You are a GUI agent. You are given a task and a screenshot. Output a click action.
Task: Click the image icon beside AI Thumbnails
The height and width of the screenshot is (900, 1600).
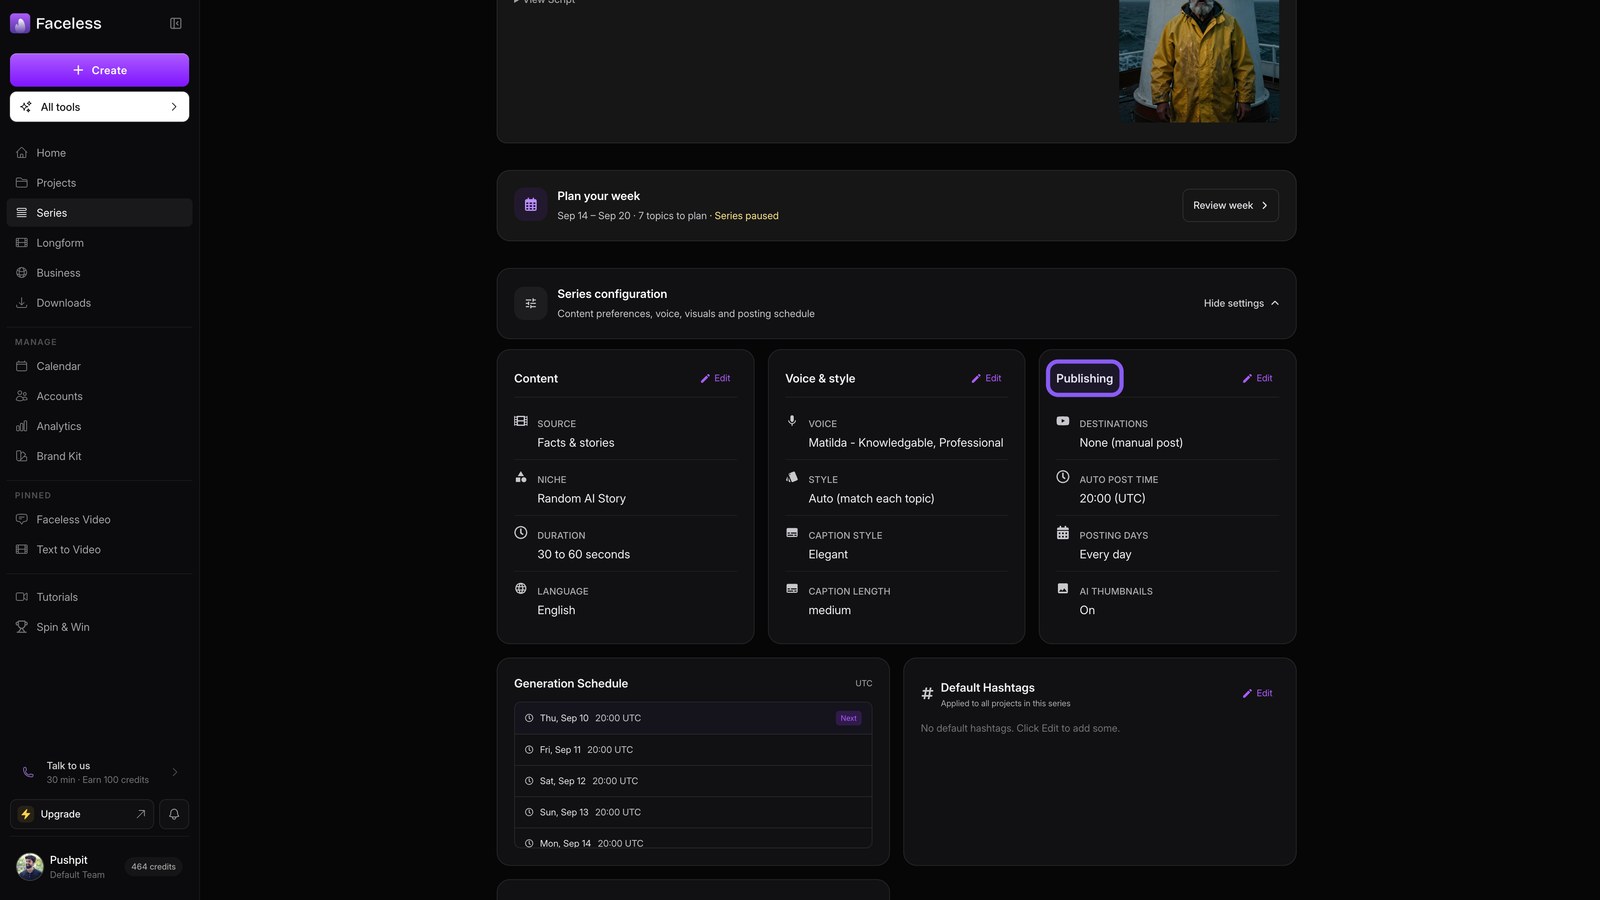point(1063,589)
